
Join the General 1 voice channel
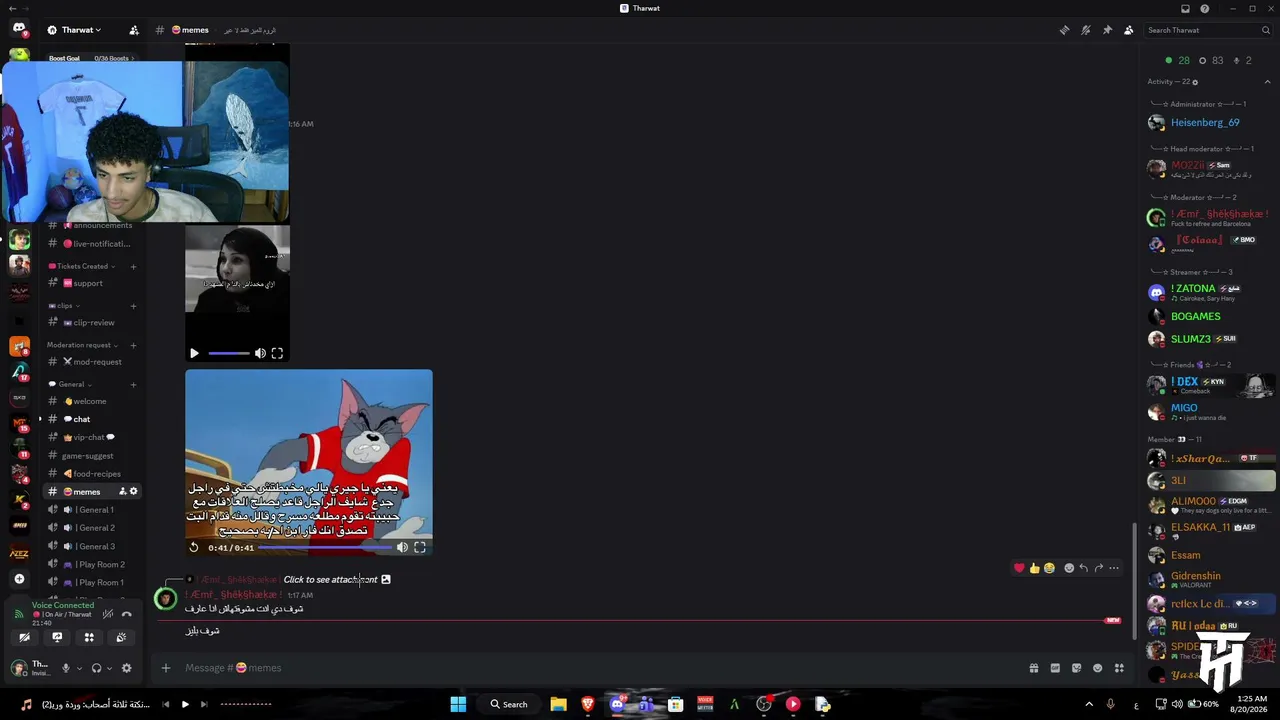coord(91,510)
